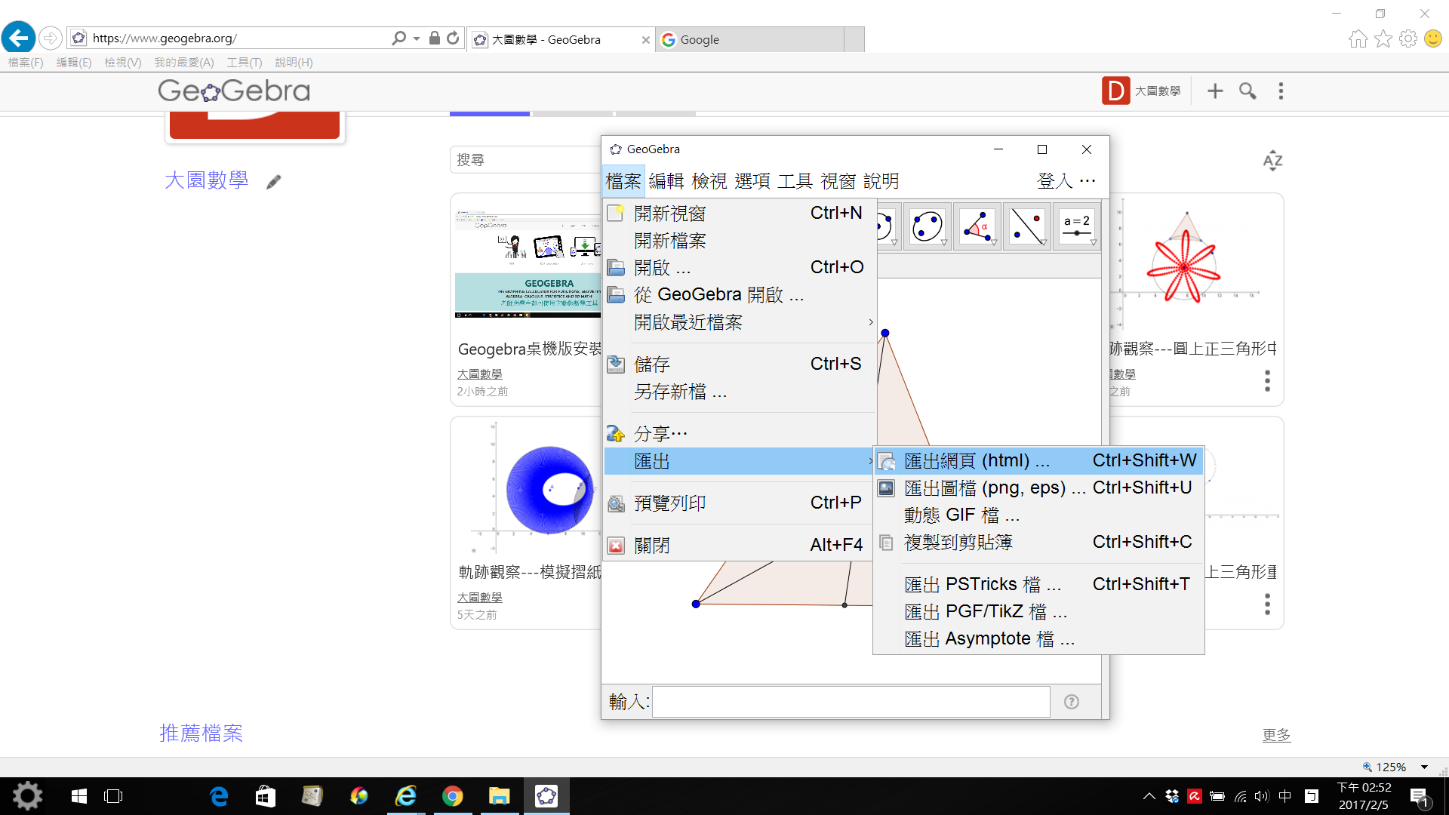The width and height of the screenshot is (1449, 815).
Task: Click the GeoGebra logo on the website
Action: point(234,91)
